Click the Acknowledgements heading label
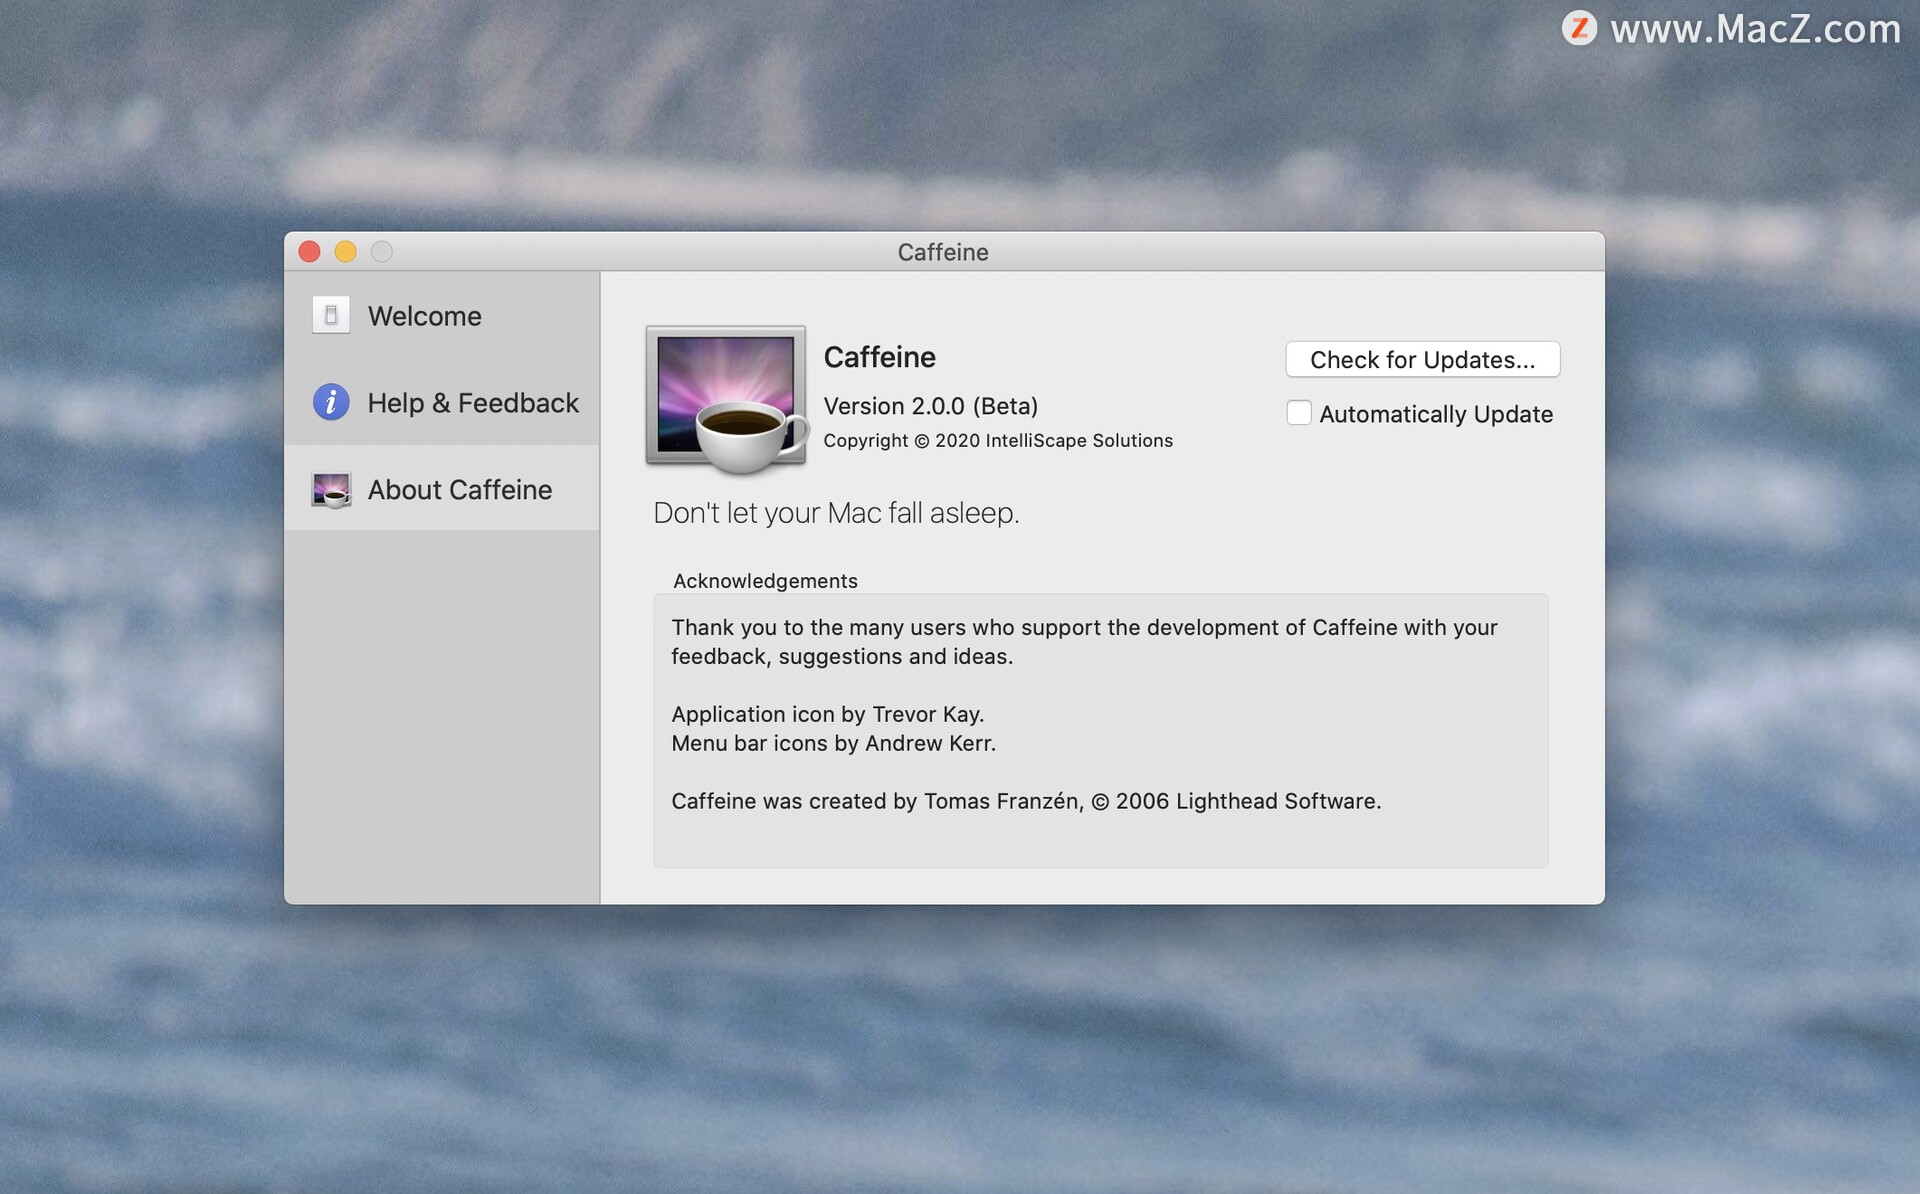1920x1194 pixels. [765, 581]
